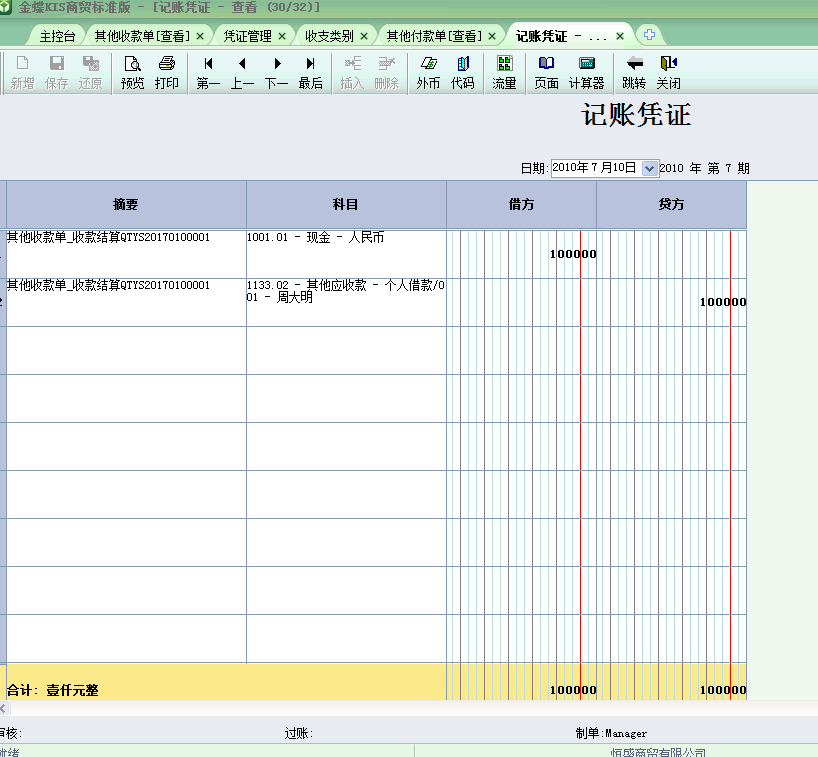Click the 还原 restore icon
This screenshot has width=818, height=757.
pos(90,73)
